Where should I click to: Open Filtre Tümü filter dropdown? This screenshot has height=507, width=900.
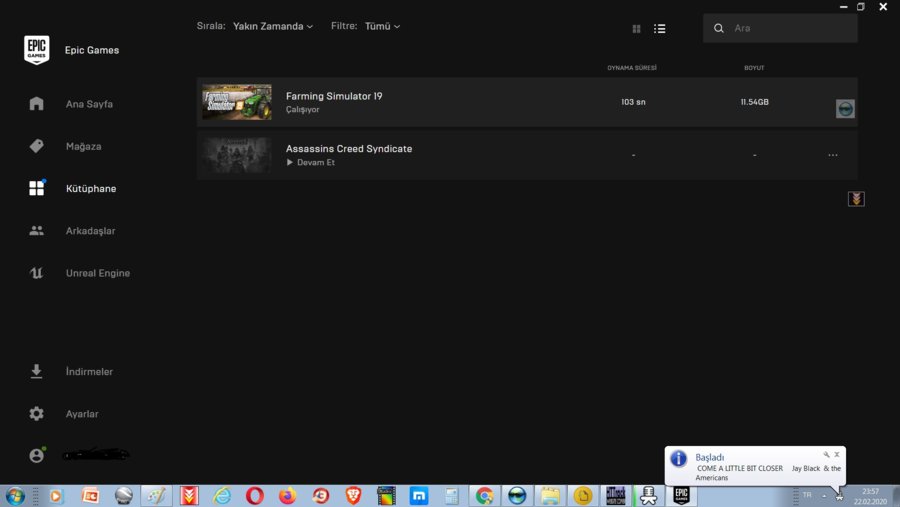[382, 26]
